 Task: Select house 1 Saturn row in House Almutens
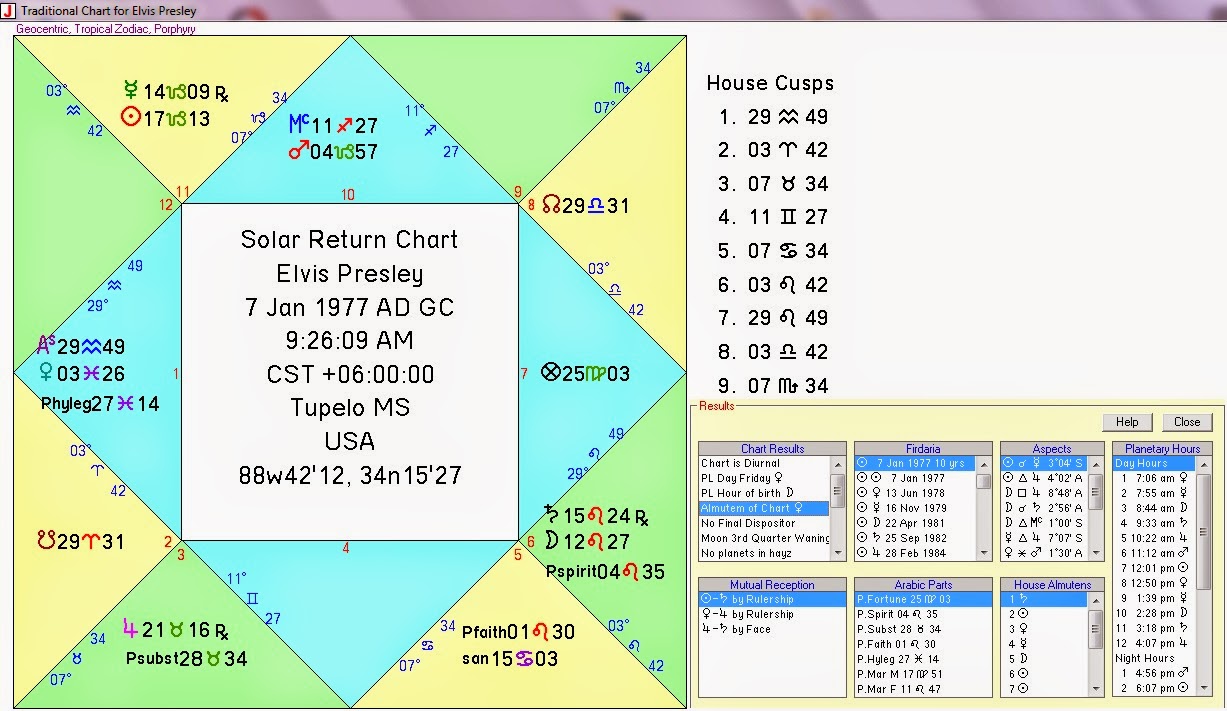pos(1043,599)
